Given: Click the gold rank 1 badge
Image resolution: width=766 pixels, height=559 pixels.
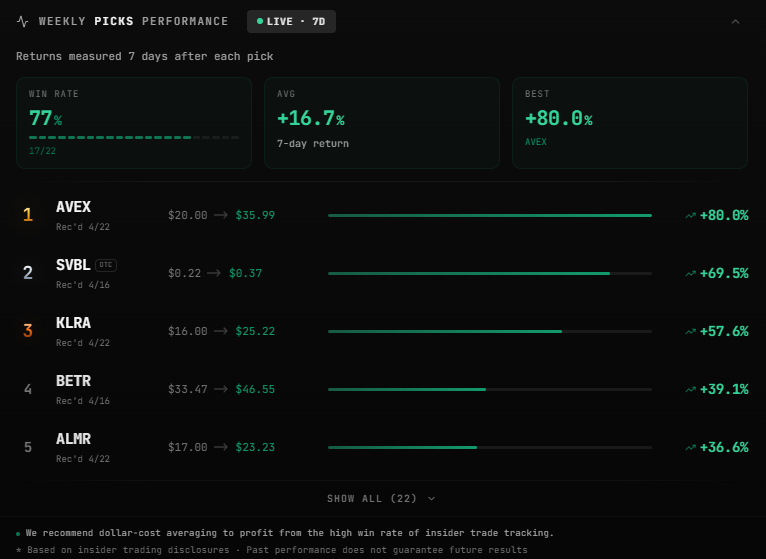Looking at the screenshot, I should 28,215.
